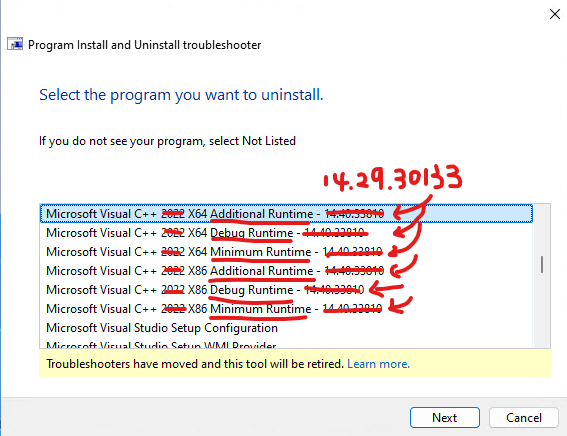Screen dimensions: 567x436
Task: Click the troubleshooter title bar icon
Action: click(x=15, y=44)
